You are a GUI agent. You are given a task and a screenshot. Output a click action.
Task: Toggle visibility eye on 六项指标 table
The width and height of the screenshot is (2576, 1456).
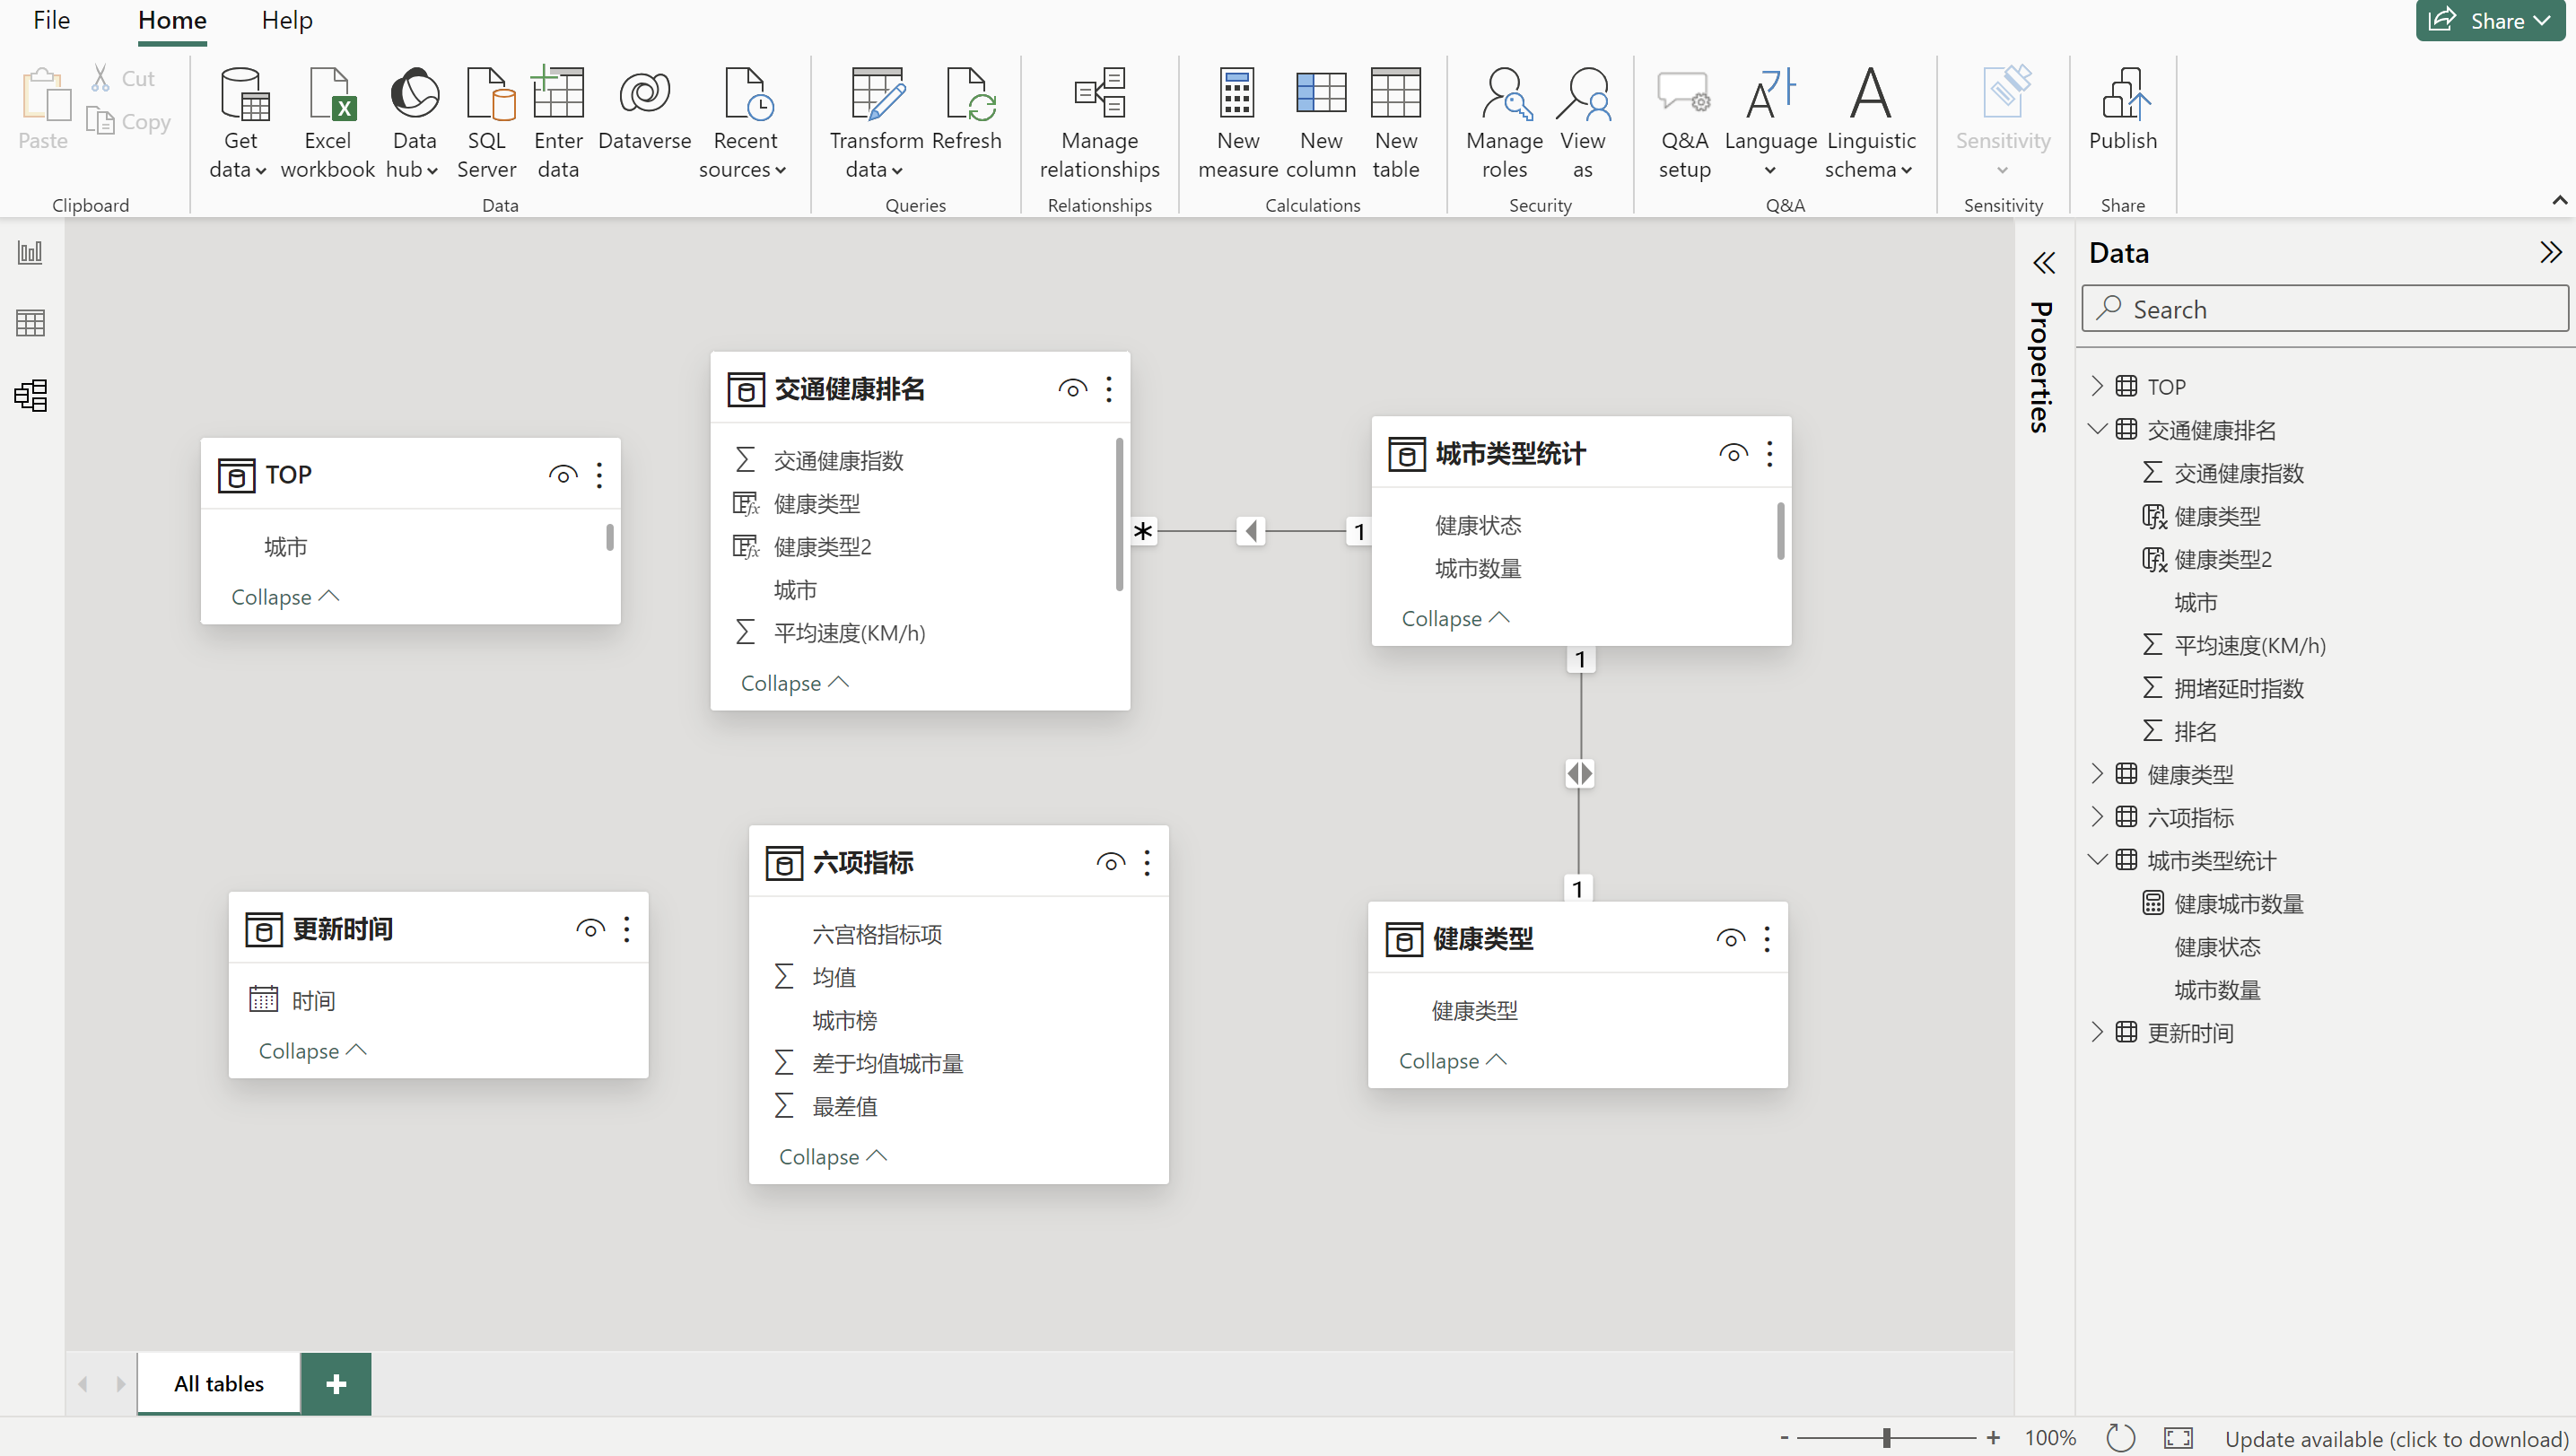click(x=1110, y=862)
